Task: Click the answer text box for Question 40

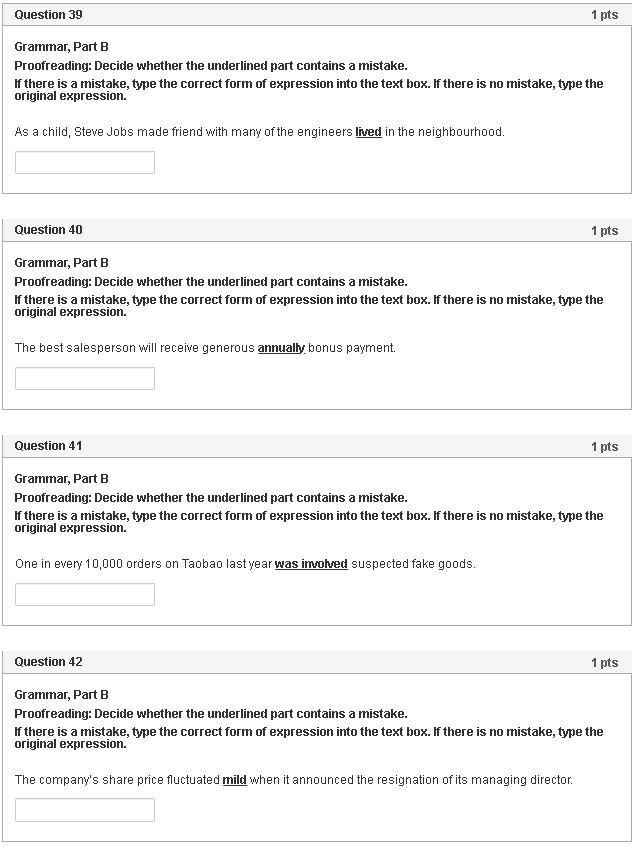Action: (84, 378)
